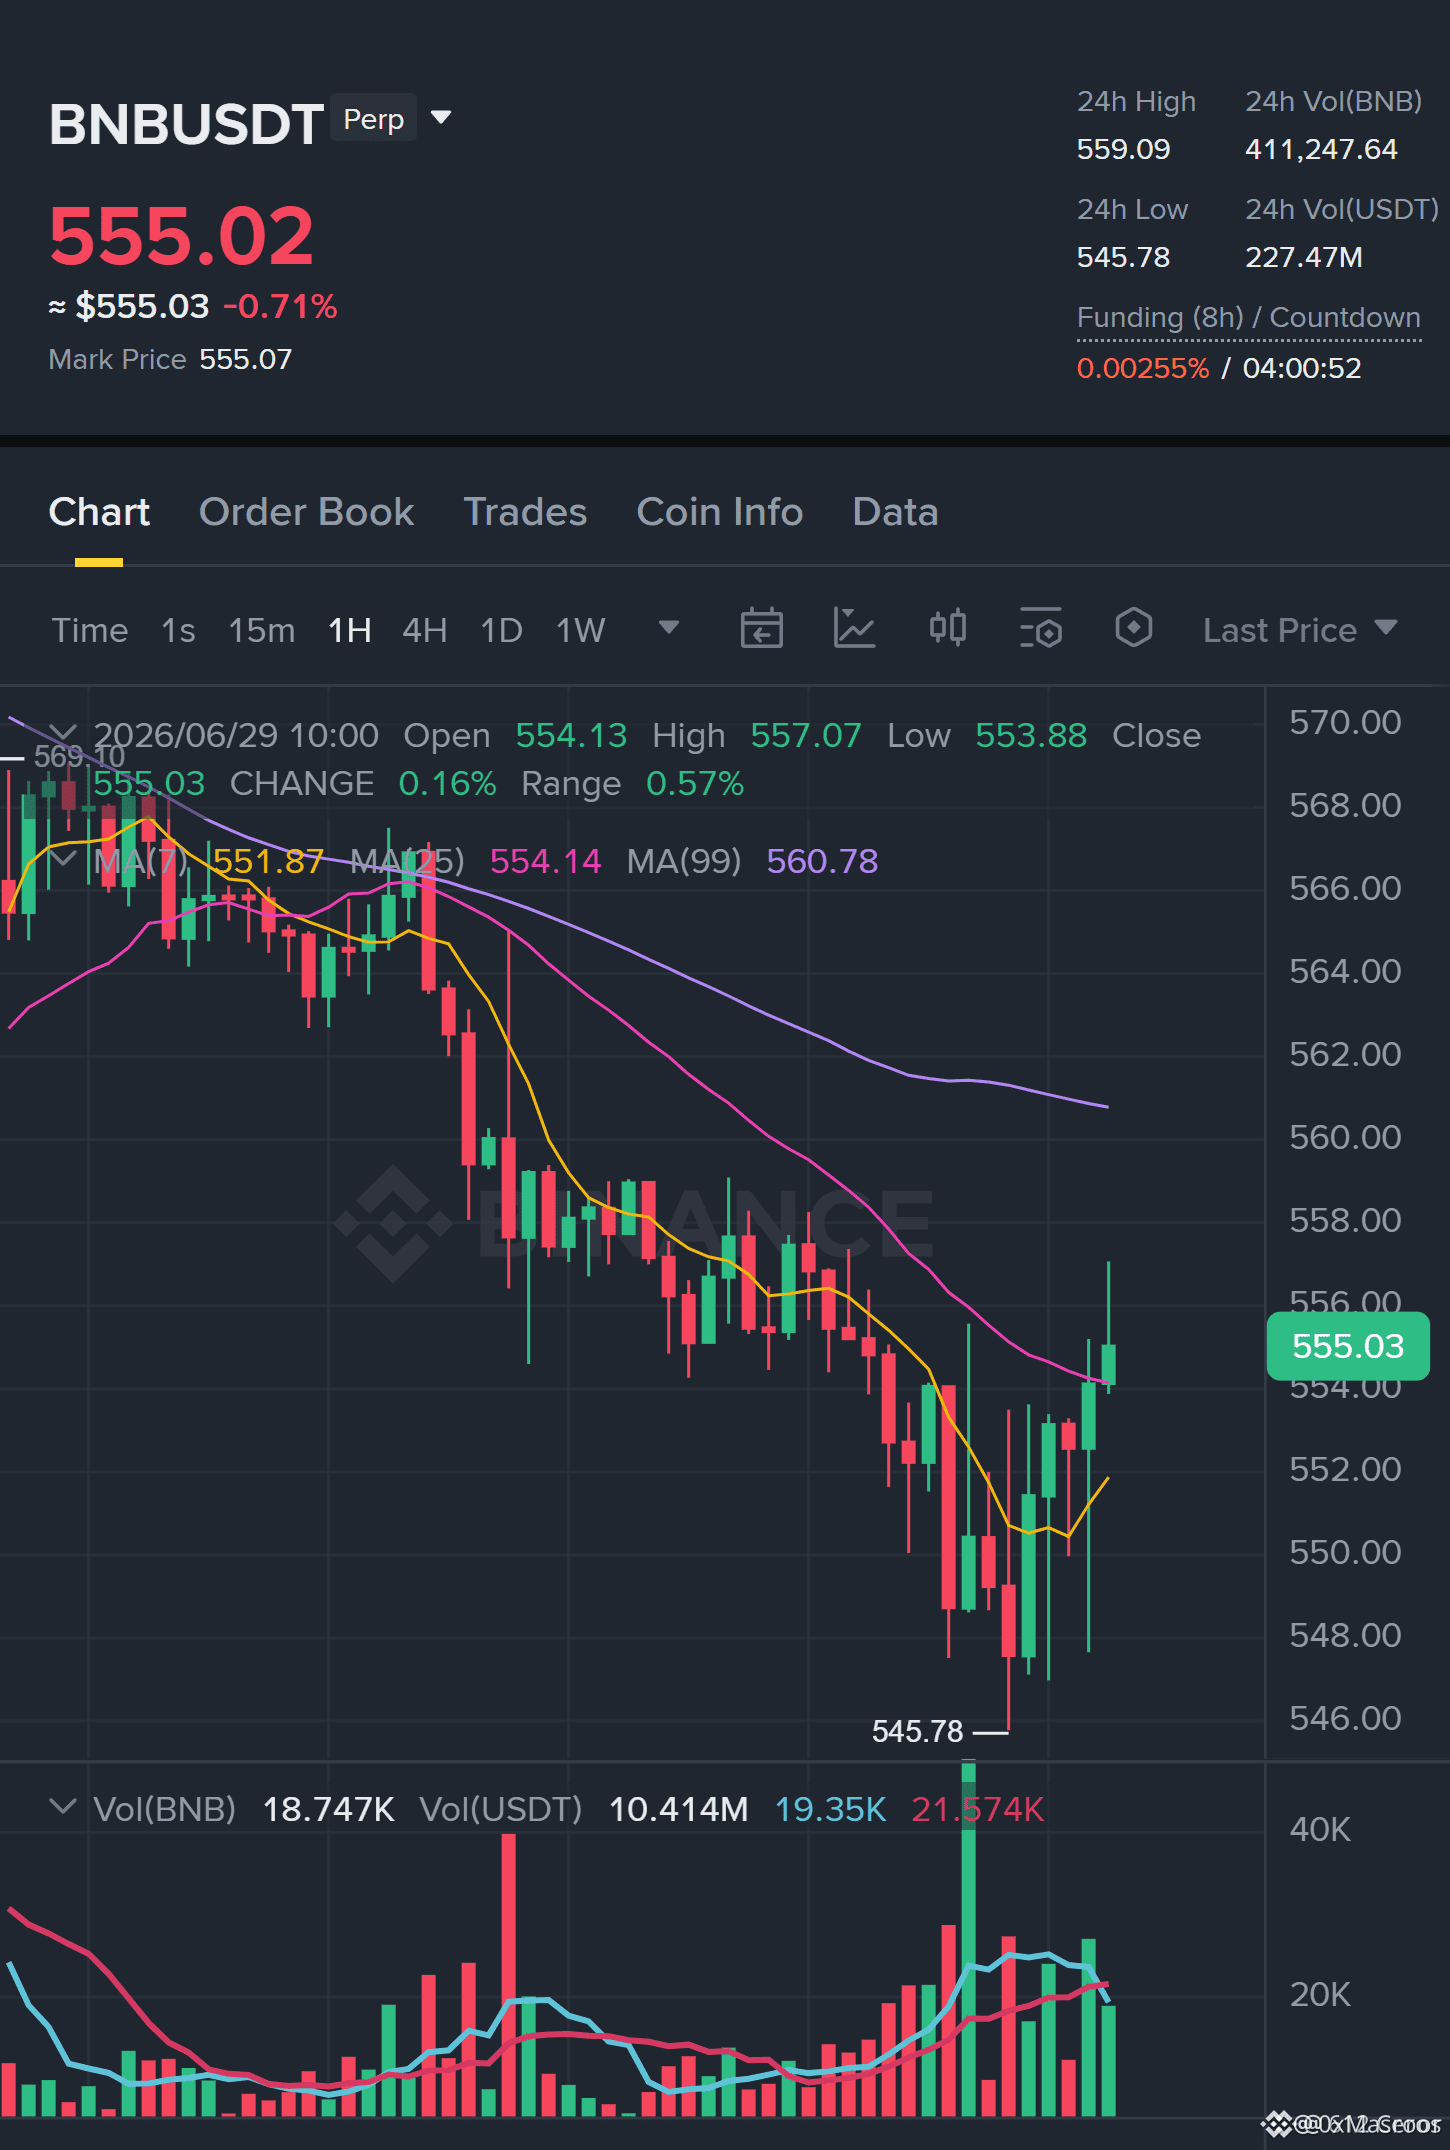
Task: Click the 24h Vol(USDT) value 227.47M
Action: tap(1304, 257)
